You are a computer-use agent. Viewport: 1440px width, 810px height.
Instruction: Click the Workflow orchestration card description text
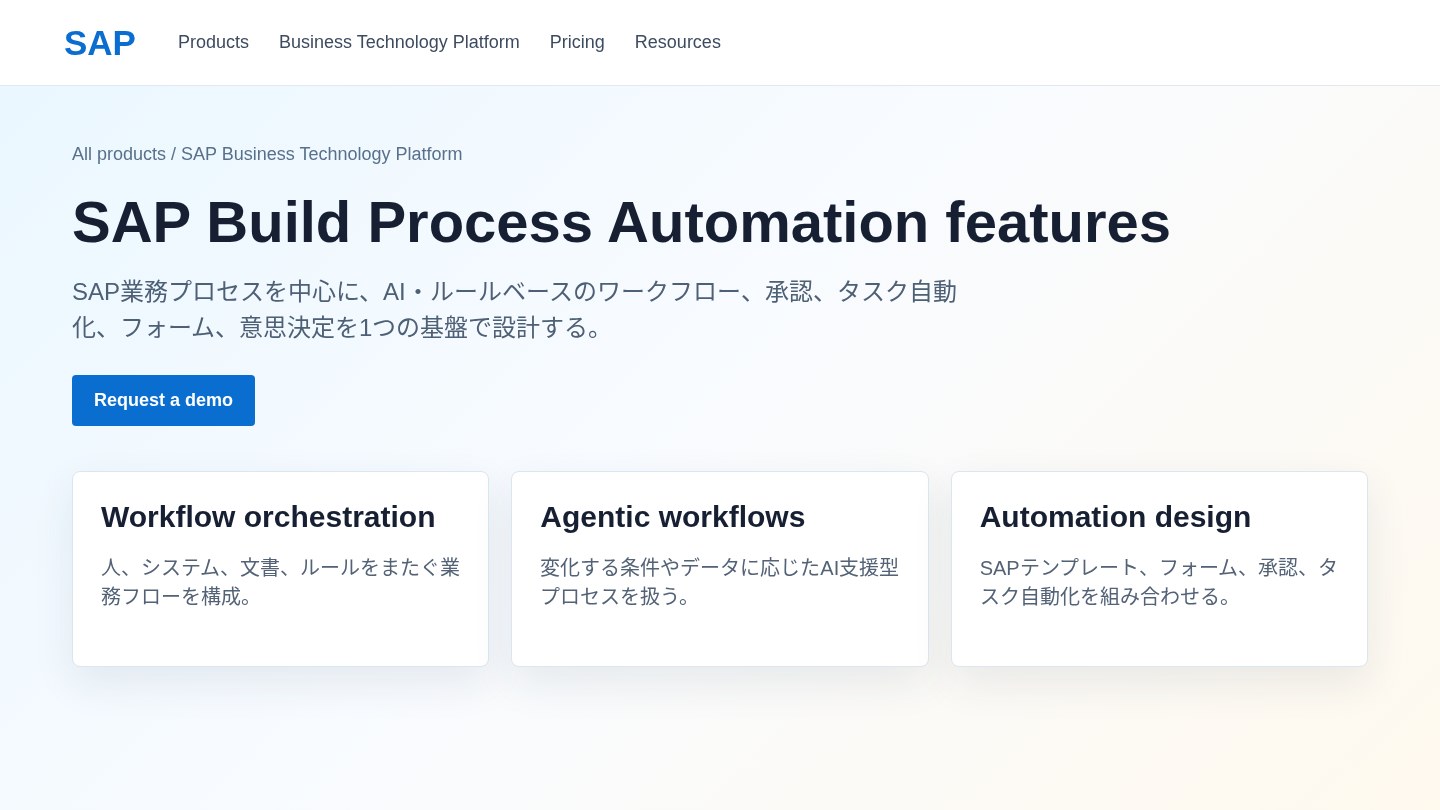pos(280,582)
